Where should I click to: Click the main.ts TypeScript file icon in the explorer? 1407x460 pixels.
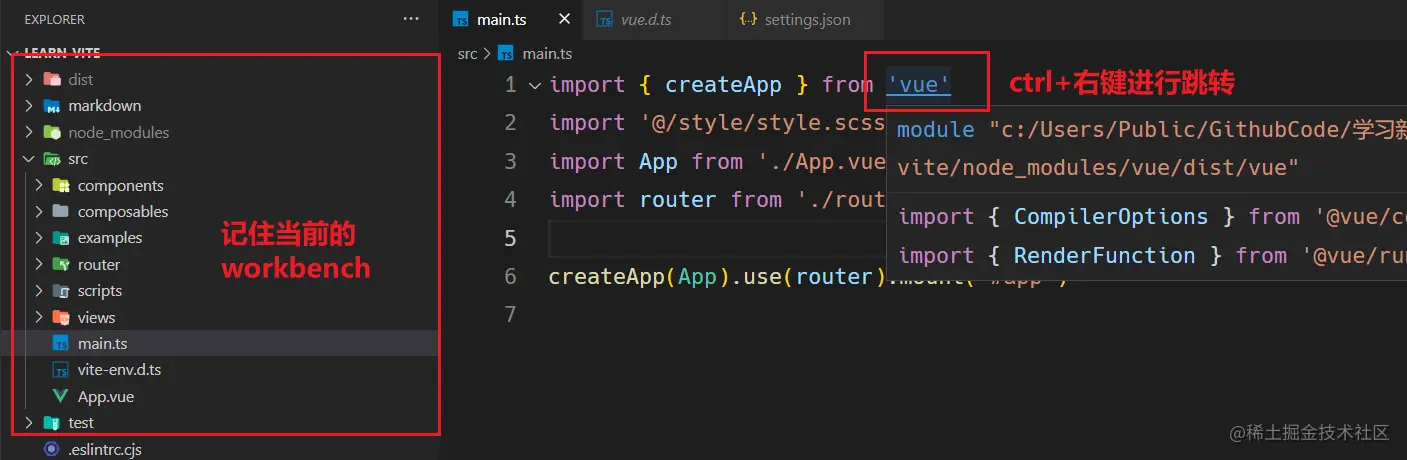(61, 344)
